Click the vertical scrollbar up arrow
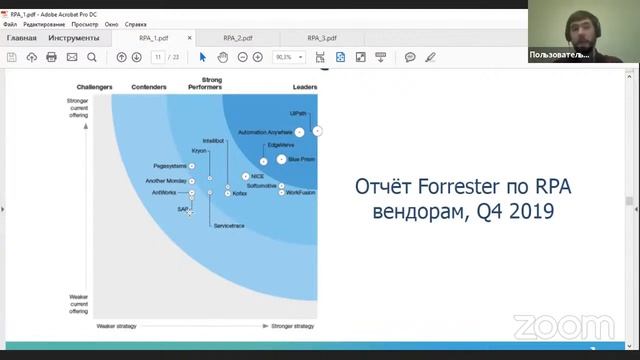 click(x=629, y=76)
